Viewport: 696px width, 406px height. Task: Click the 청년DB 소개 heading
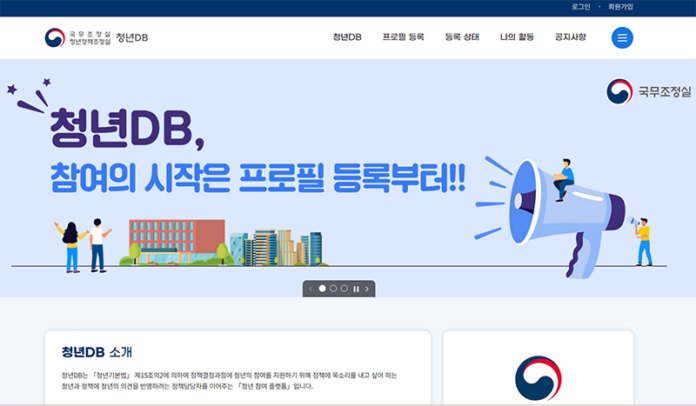click(x=97, y=352)
